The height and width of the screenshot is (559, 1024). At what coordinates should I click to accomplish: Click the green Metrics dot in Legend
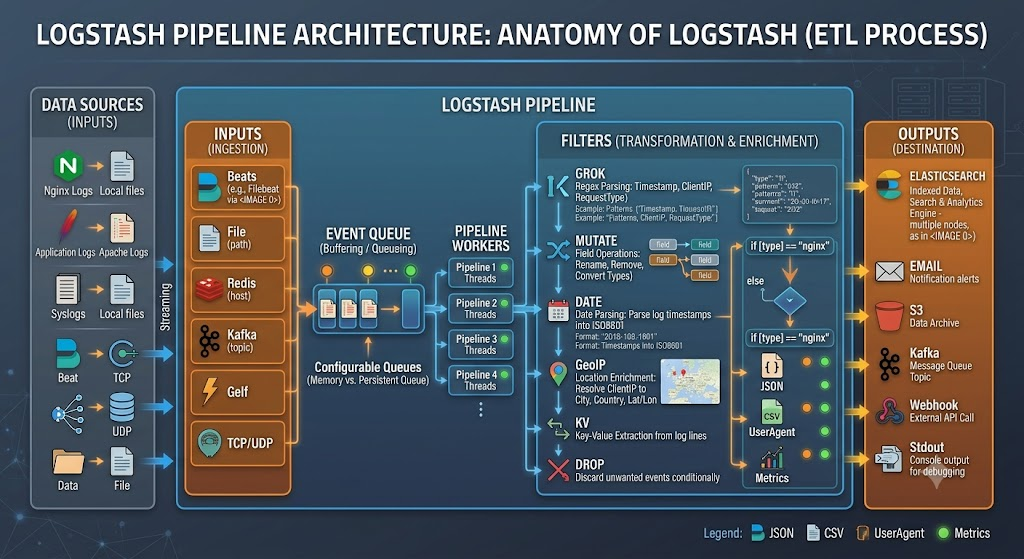[x=943, y=533]
